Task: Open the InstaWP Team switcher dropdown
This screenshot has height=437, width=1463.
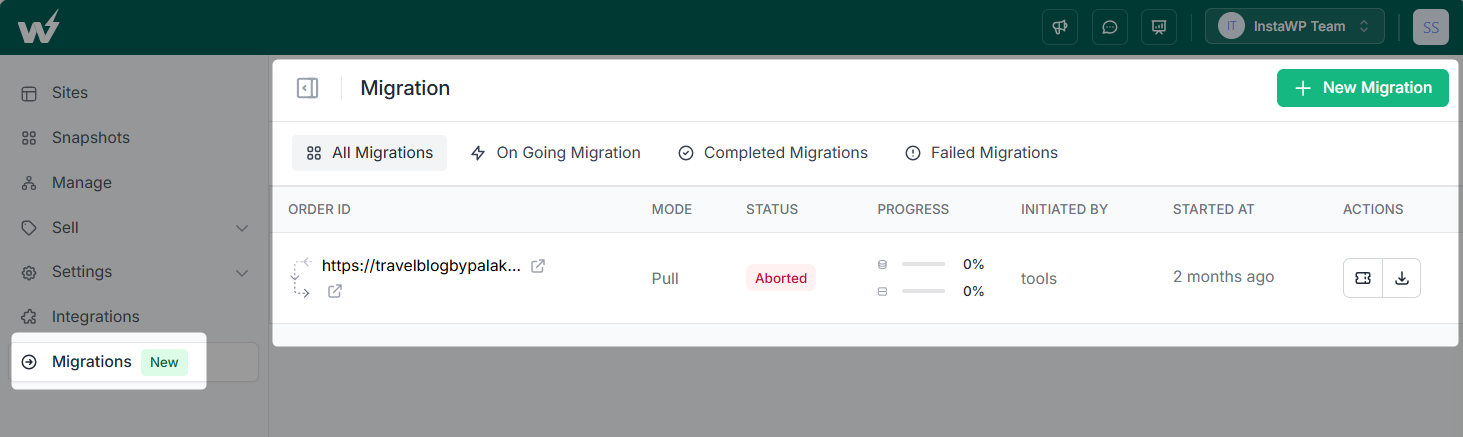Action: tap(1294, 27)
